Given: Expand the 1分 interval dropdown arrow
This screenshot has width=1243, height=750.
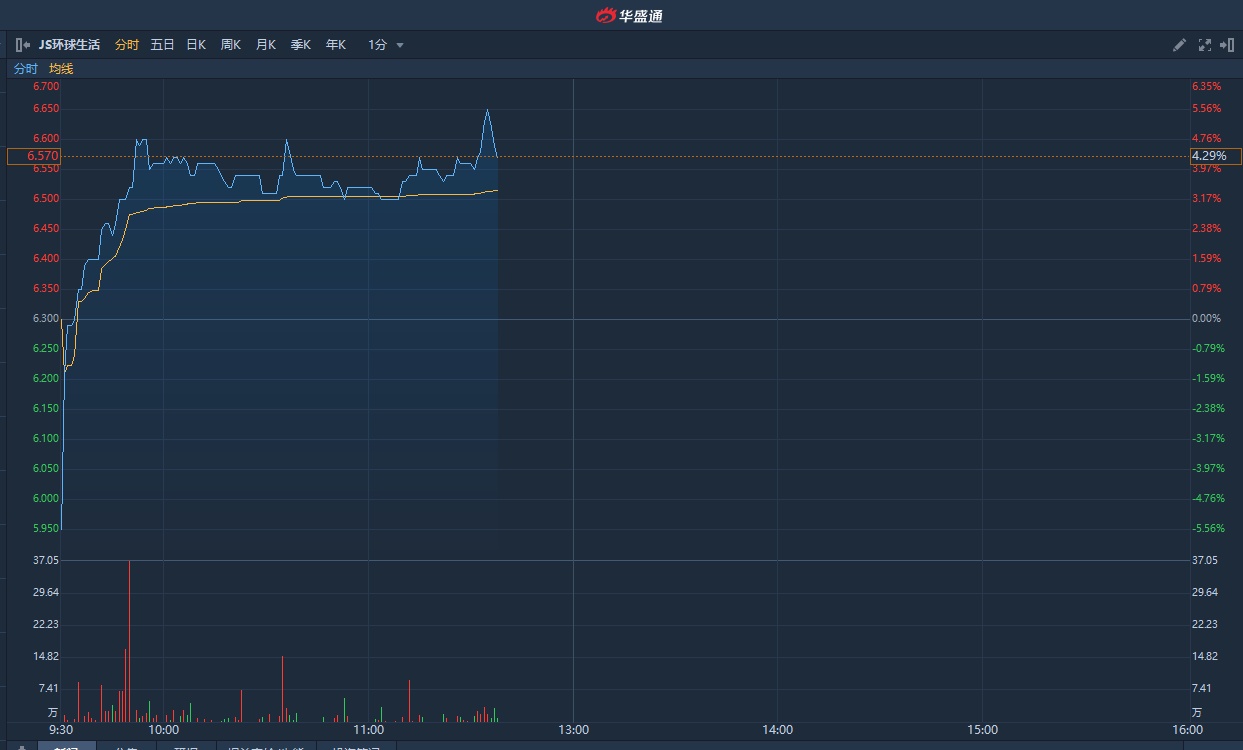Looking at the screenshot, I should point(400,45).
